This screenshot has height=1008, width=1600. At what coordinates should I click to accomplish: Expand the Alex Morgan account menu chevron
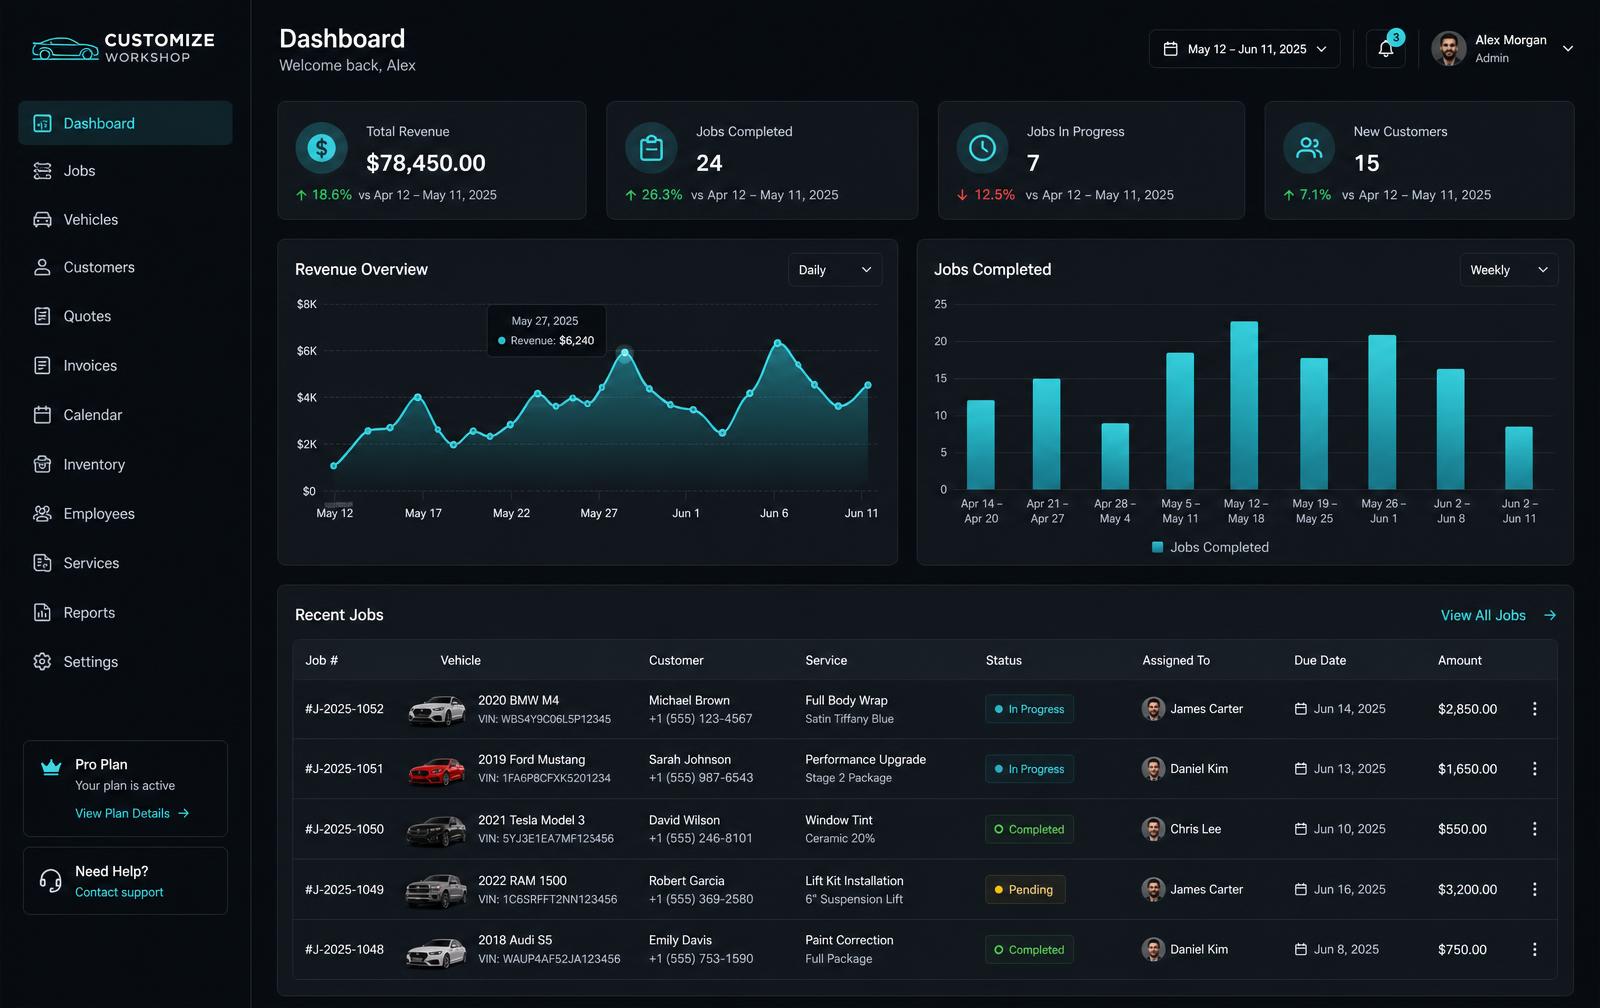coord(1567,48)
